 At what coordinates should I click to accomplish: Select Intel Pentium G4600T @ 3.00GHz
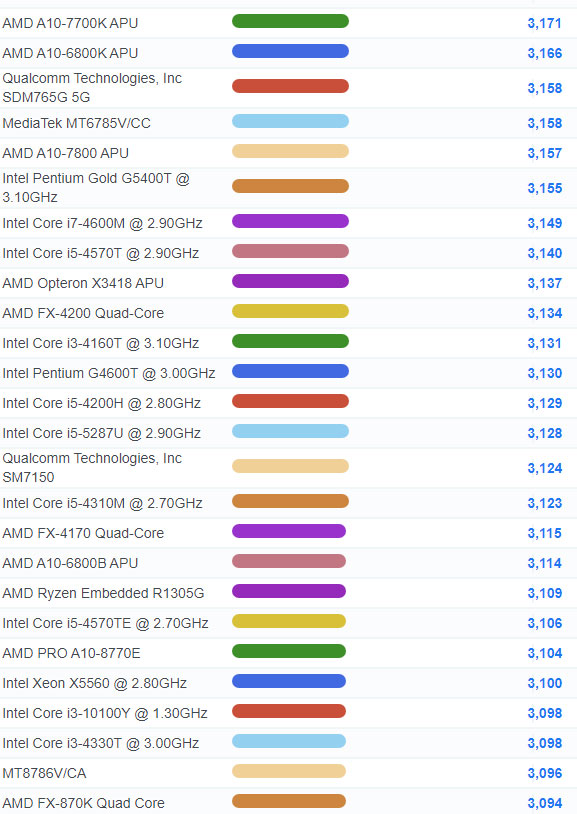[109, 374]
